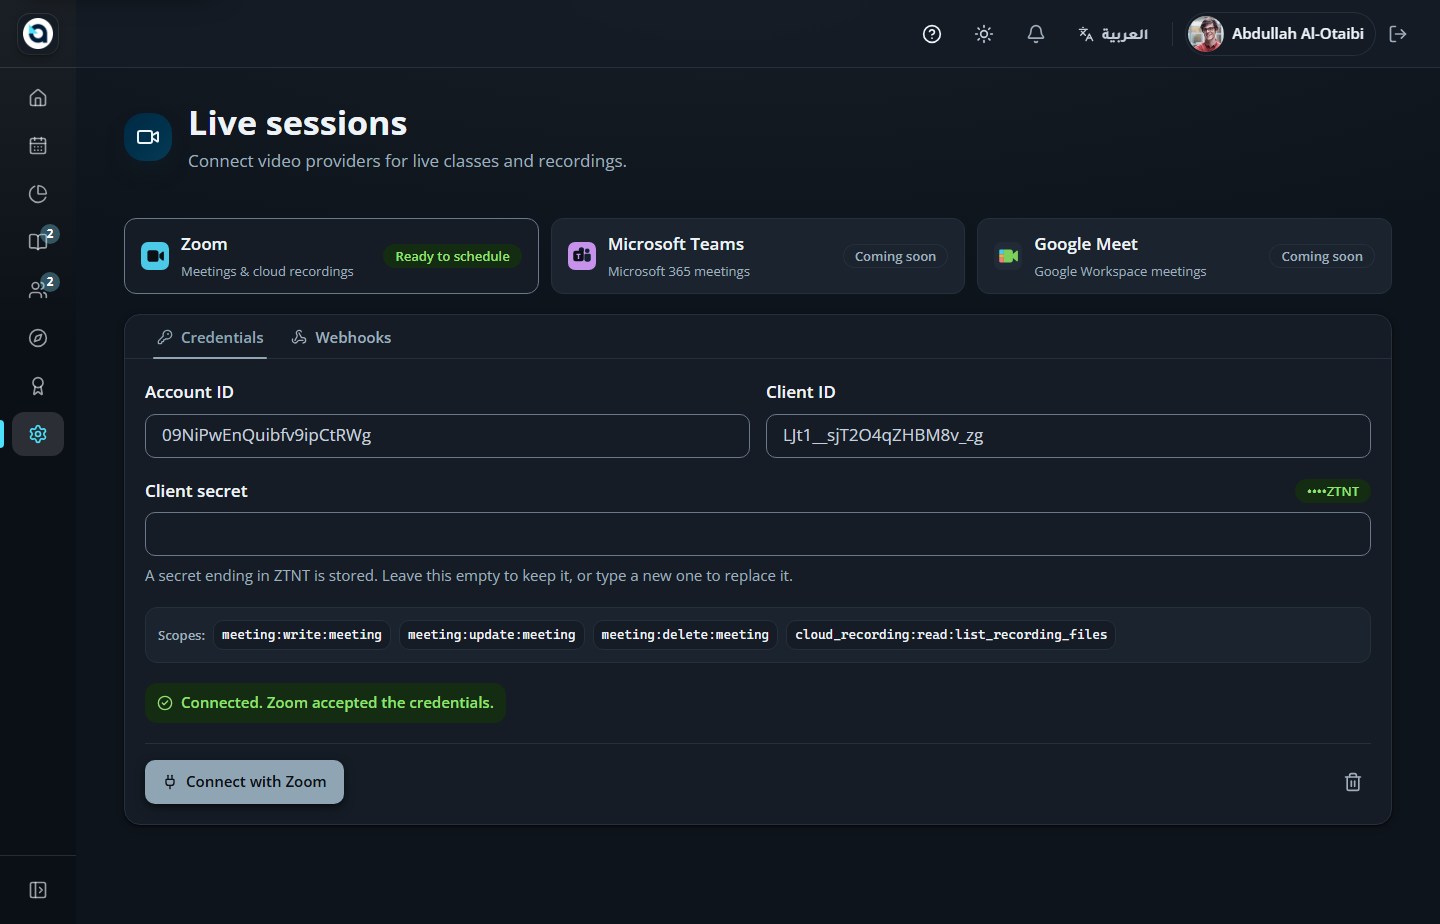Screen dimensions: 1440x924
Task: Toggle the light theme sun icon
Action: click(x=984, y=34)
